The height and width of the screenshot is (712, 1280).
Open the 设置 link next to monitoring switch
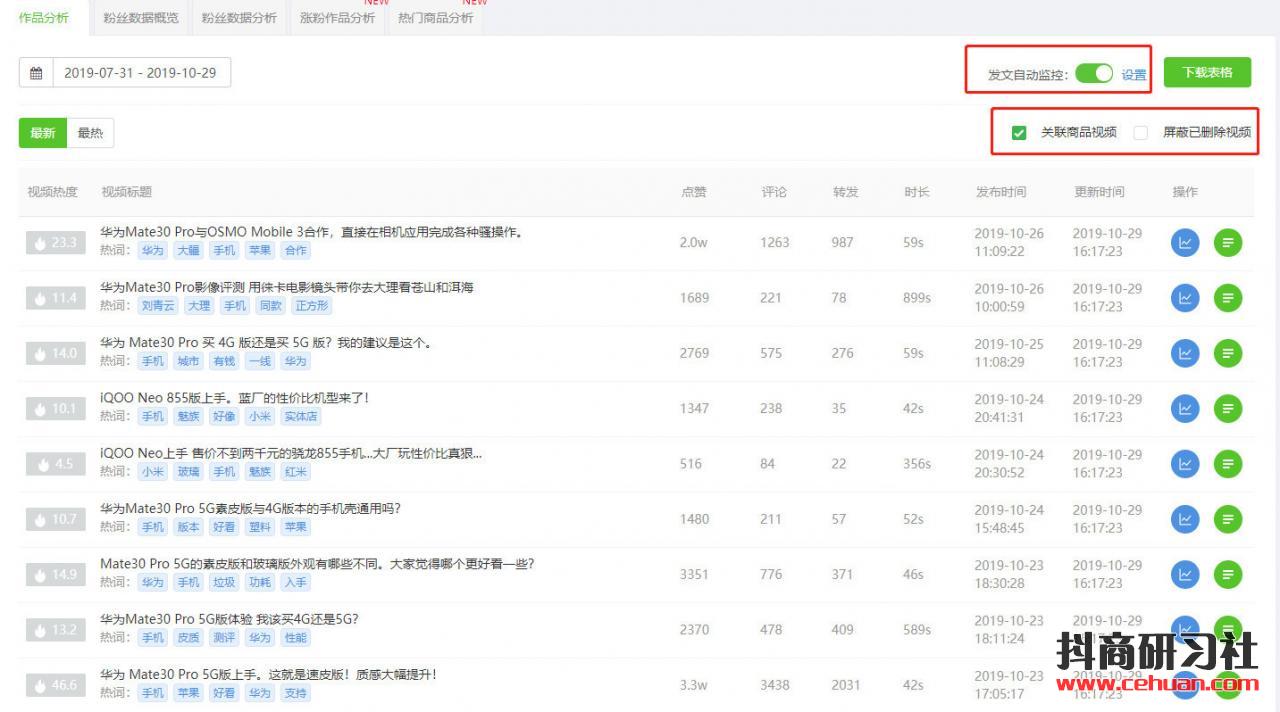[1134, 75]
